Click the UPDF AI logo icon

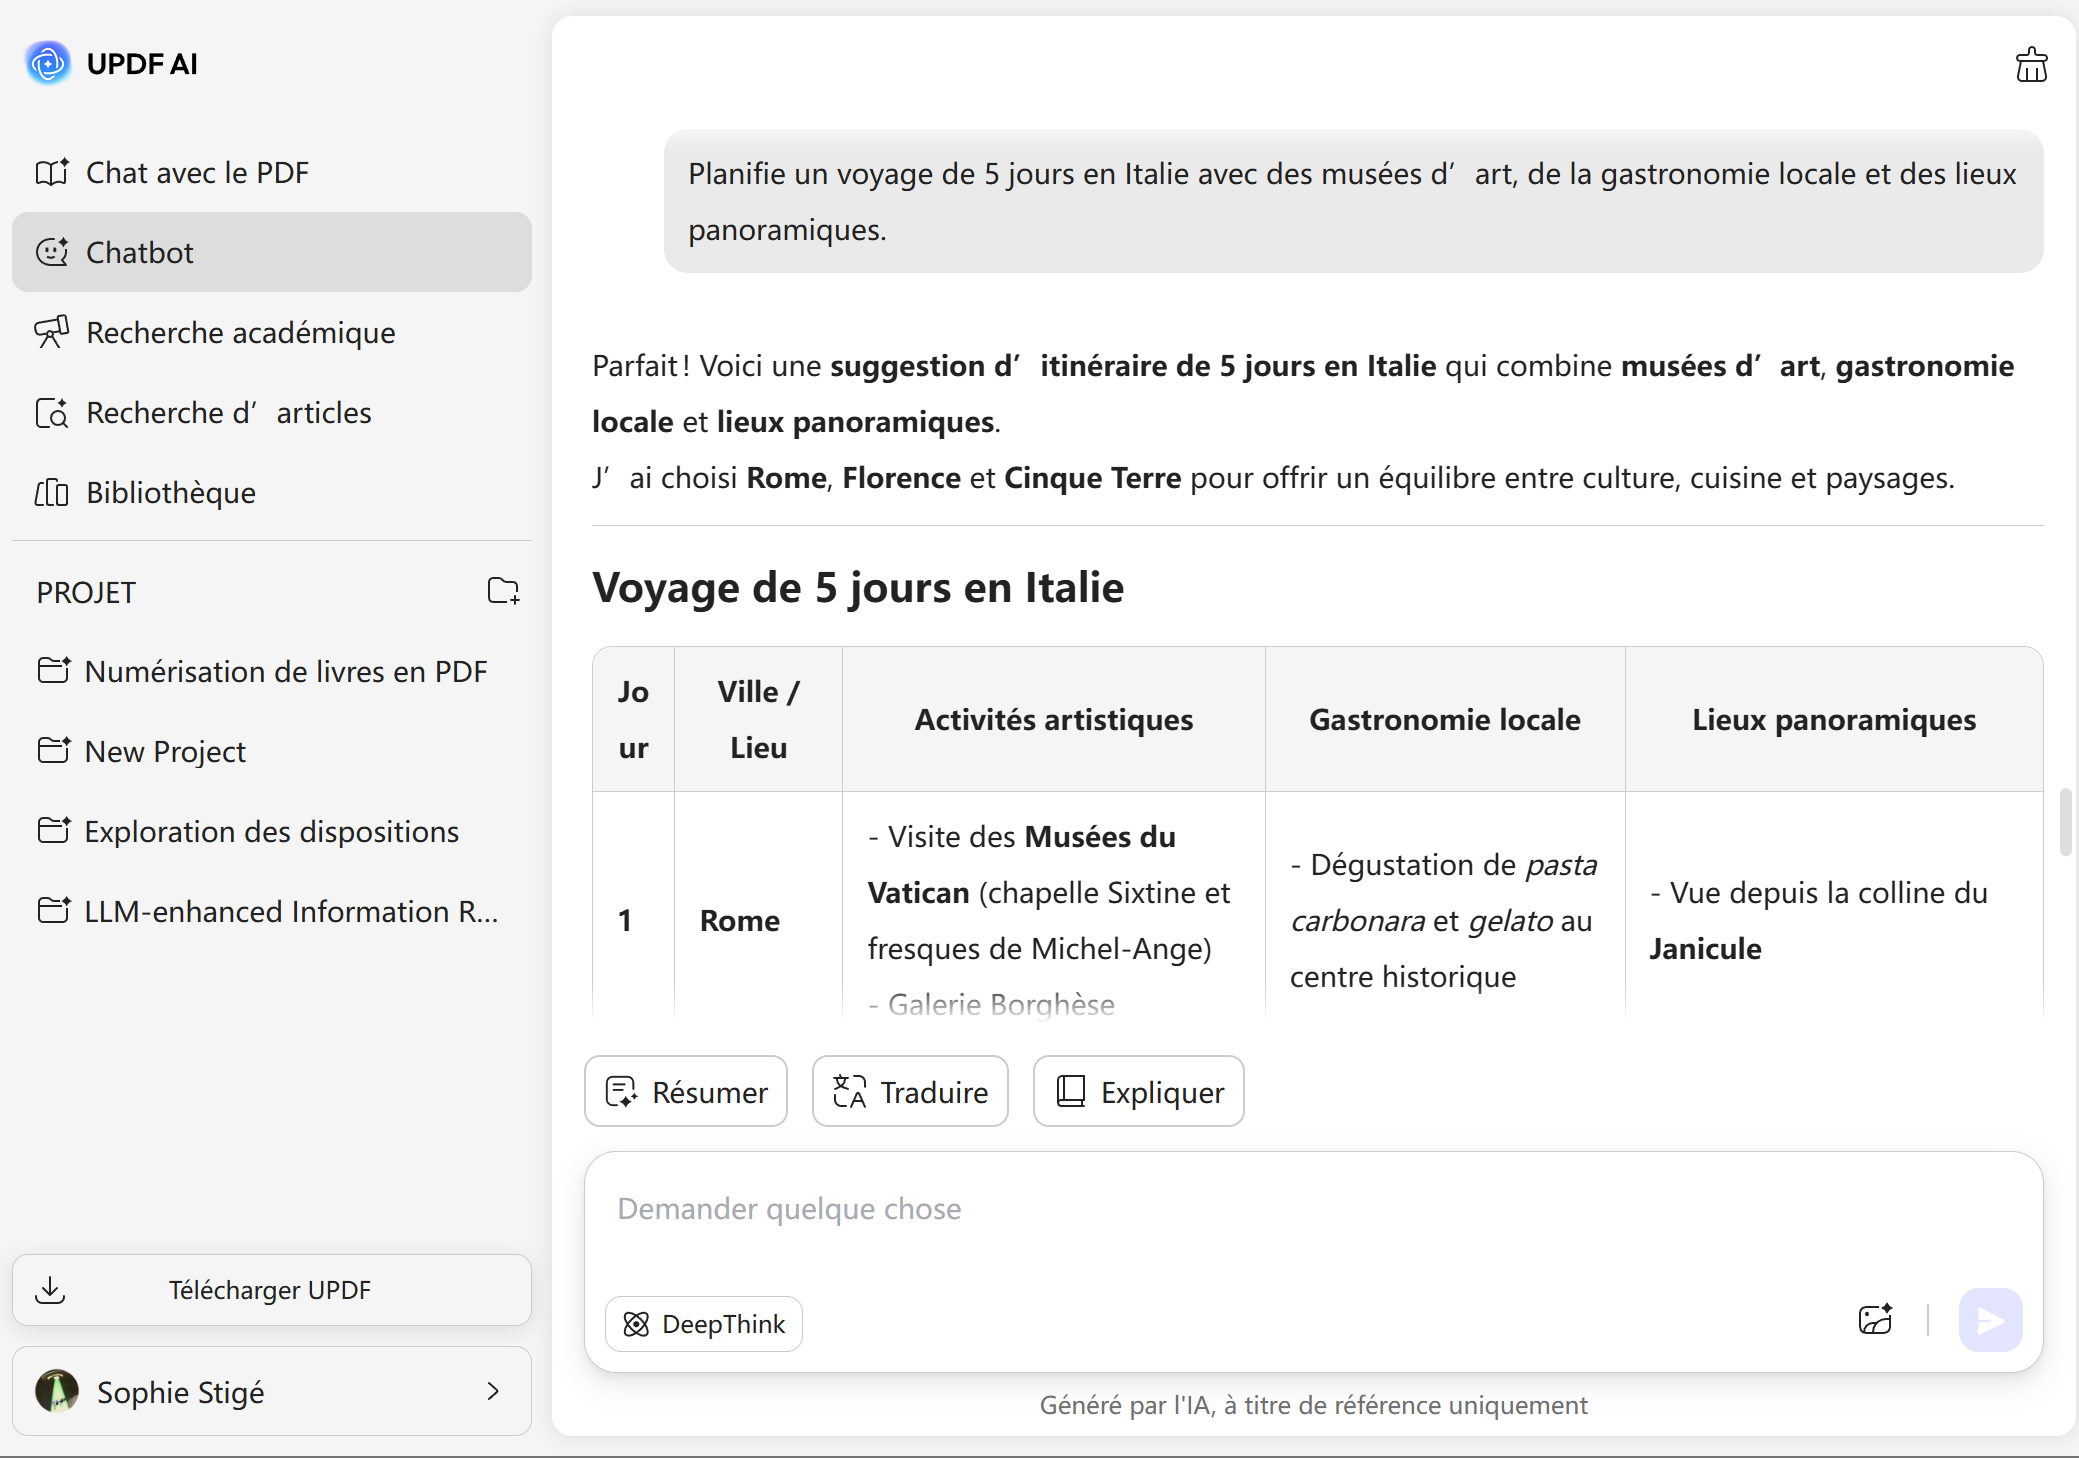coord(48,63)
